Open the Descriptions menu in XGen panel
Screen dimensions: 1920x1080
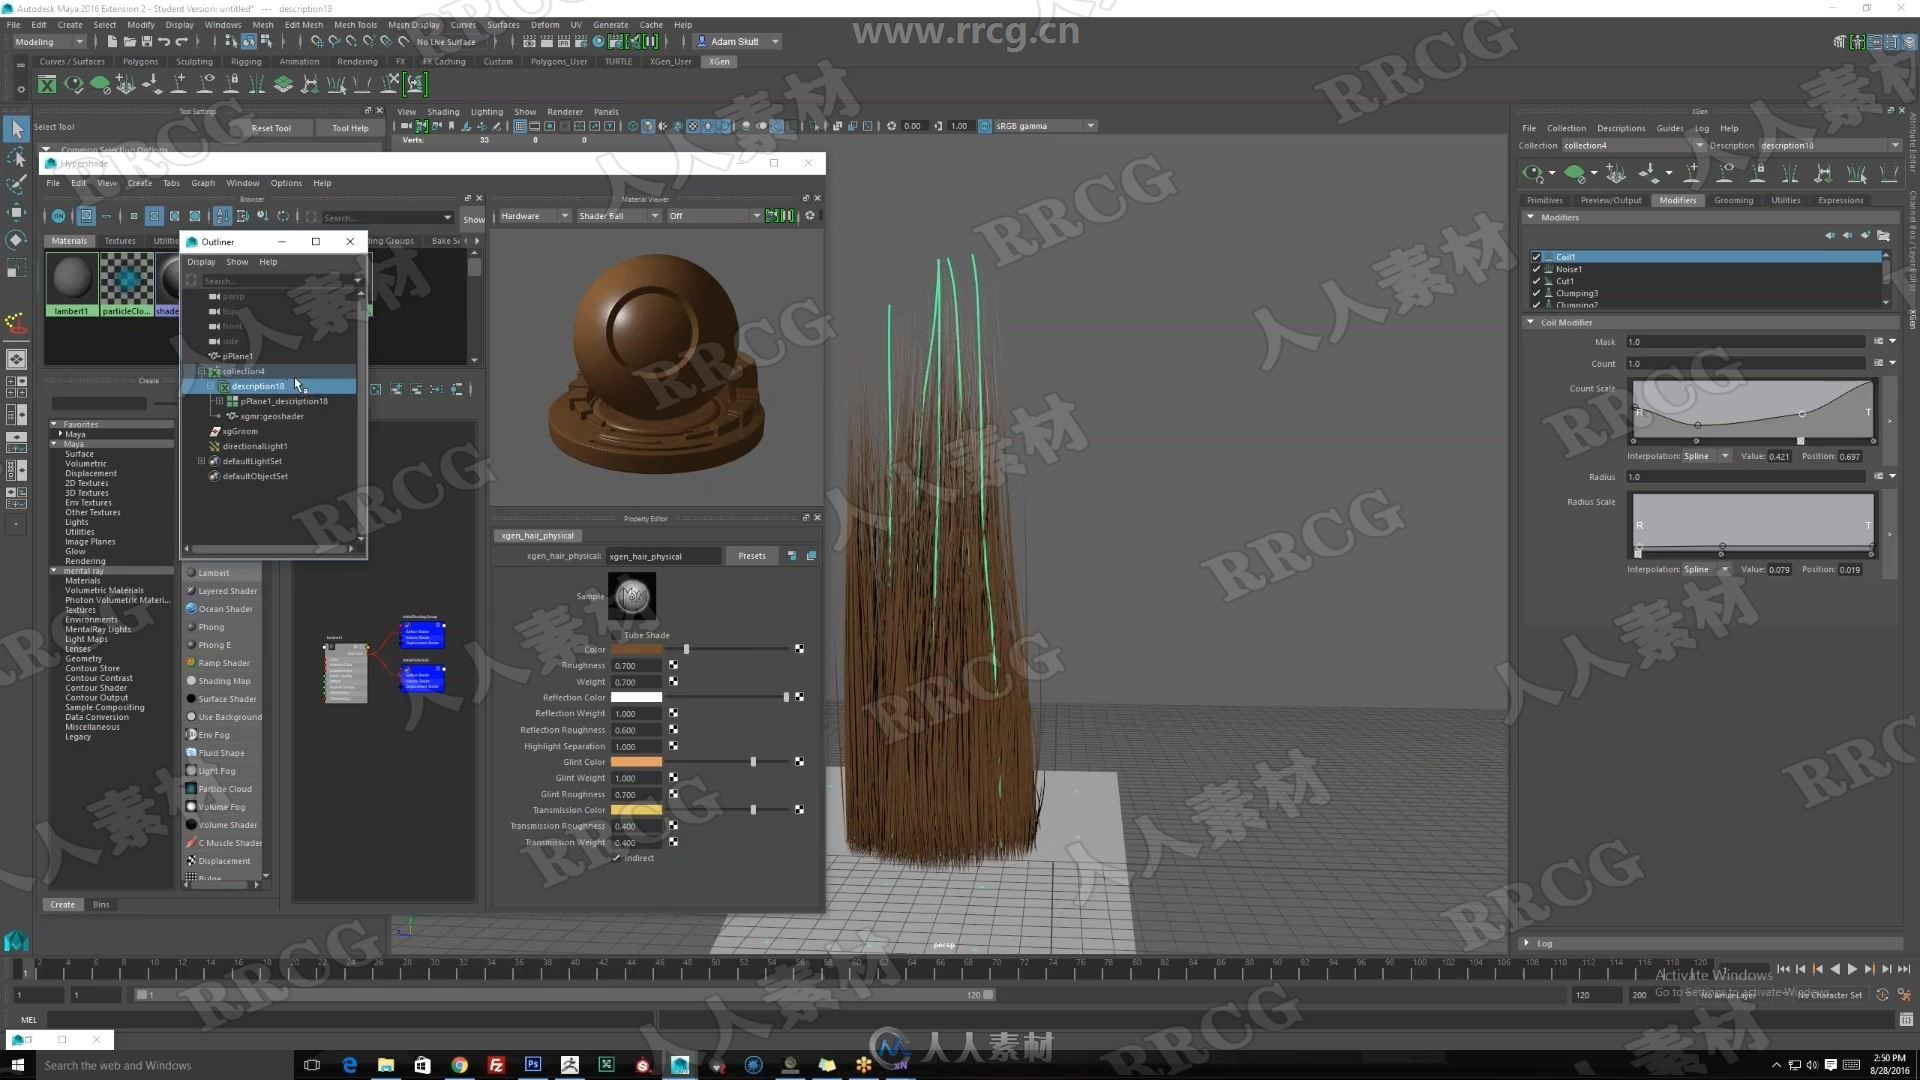[1621, 128]
